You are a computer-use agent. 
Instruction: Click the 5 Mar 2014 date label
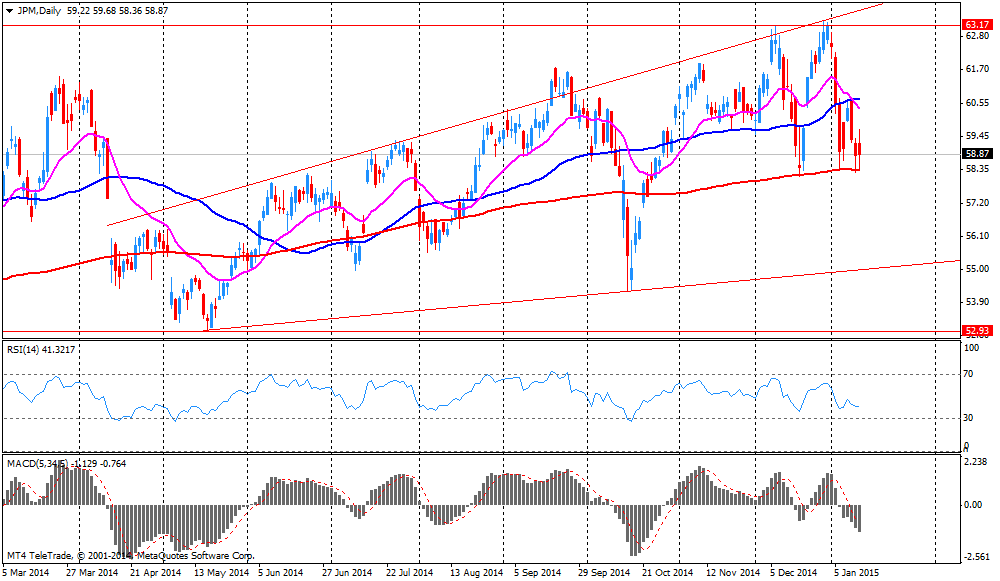[26, 573]
